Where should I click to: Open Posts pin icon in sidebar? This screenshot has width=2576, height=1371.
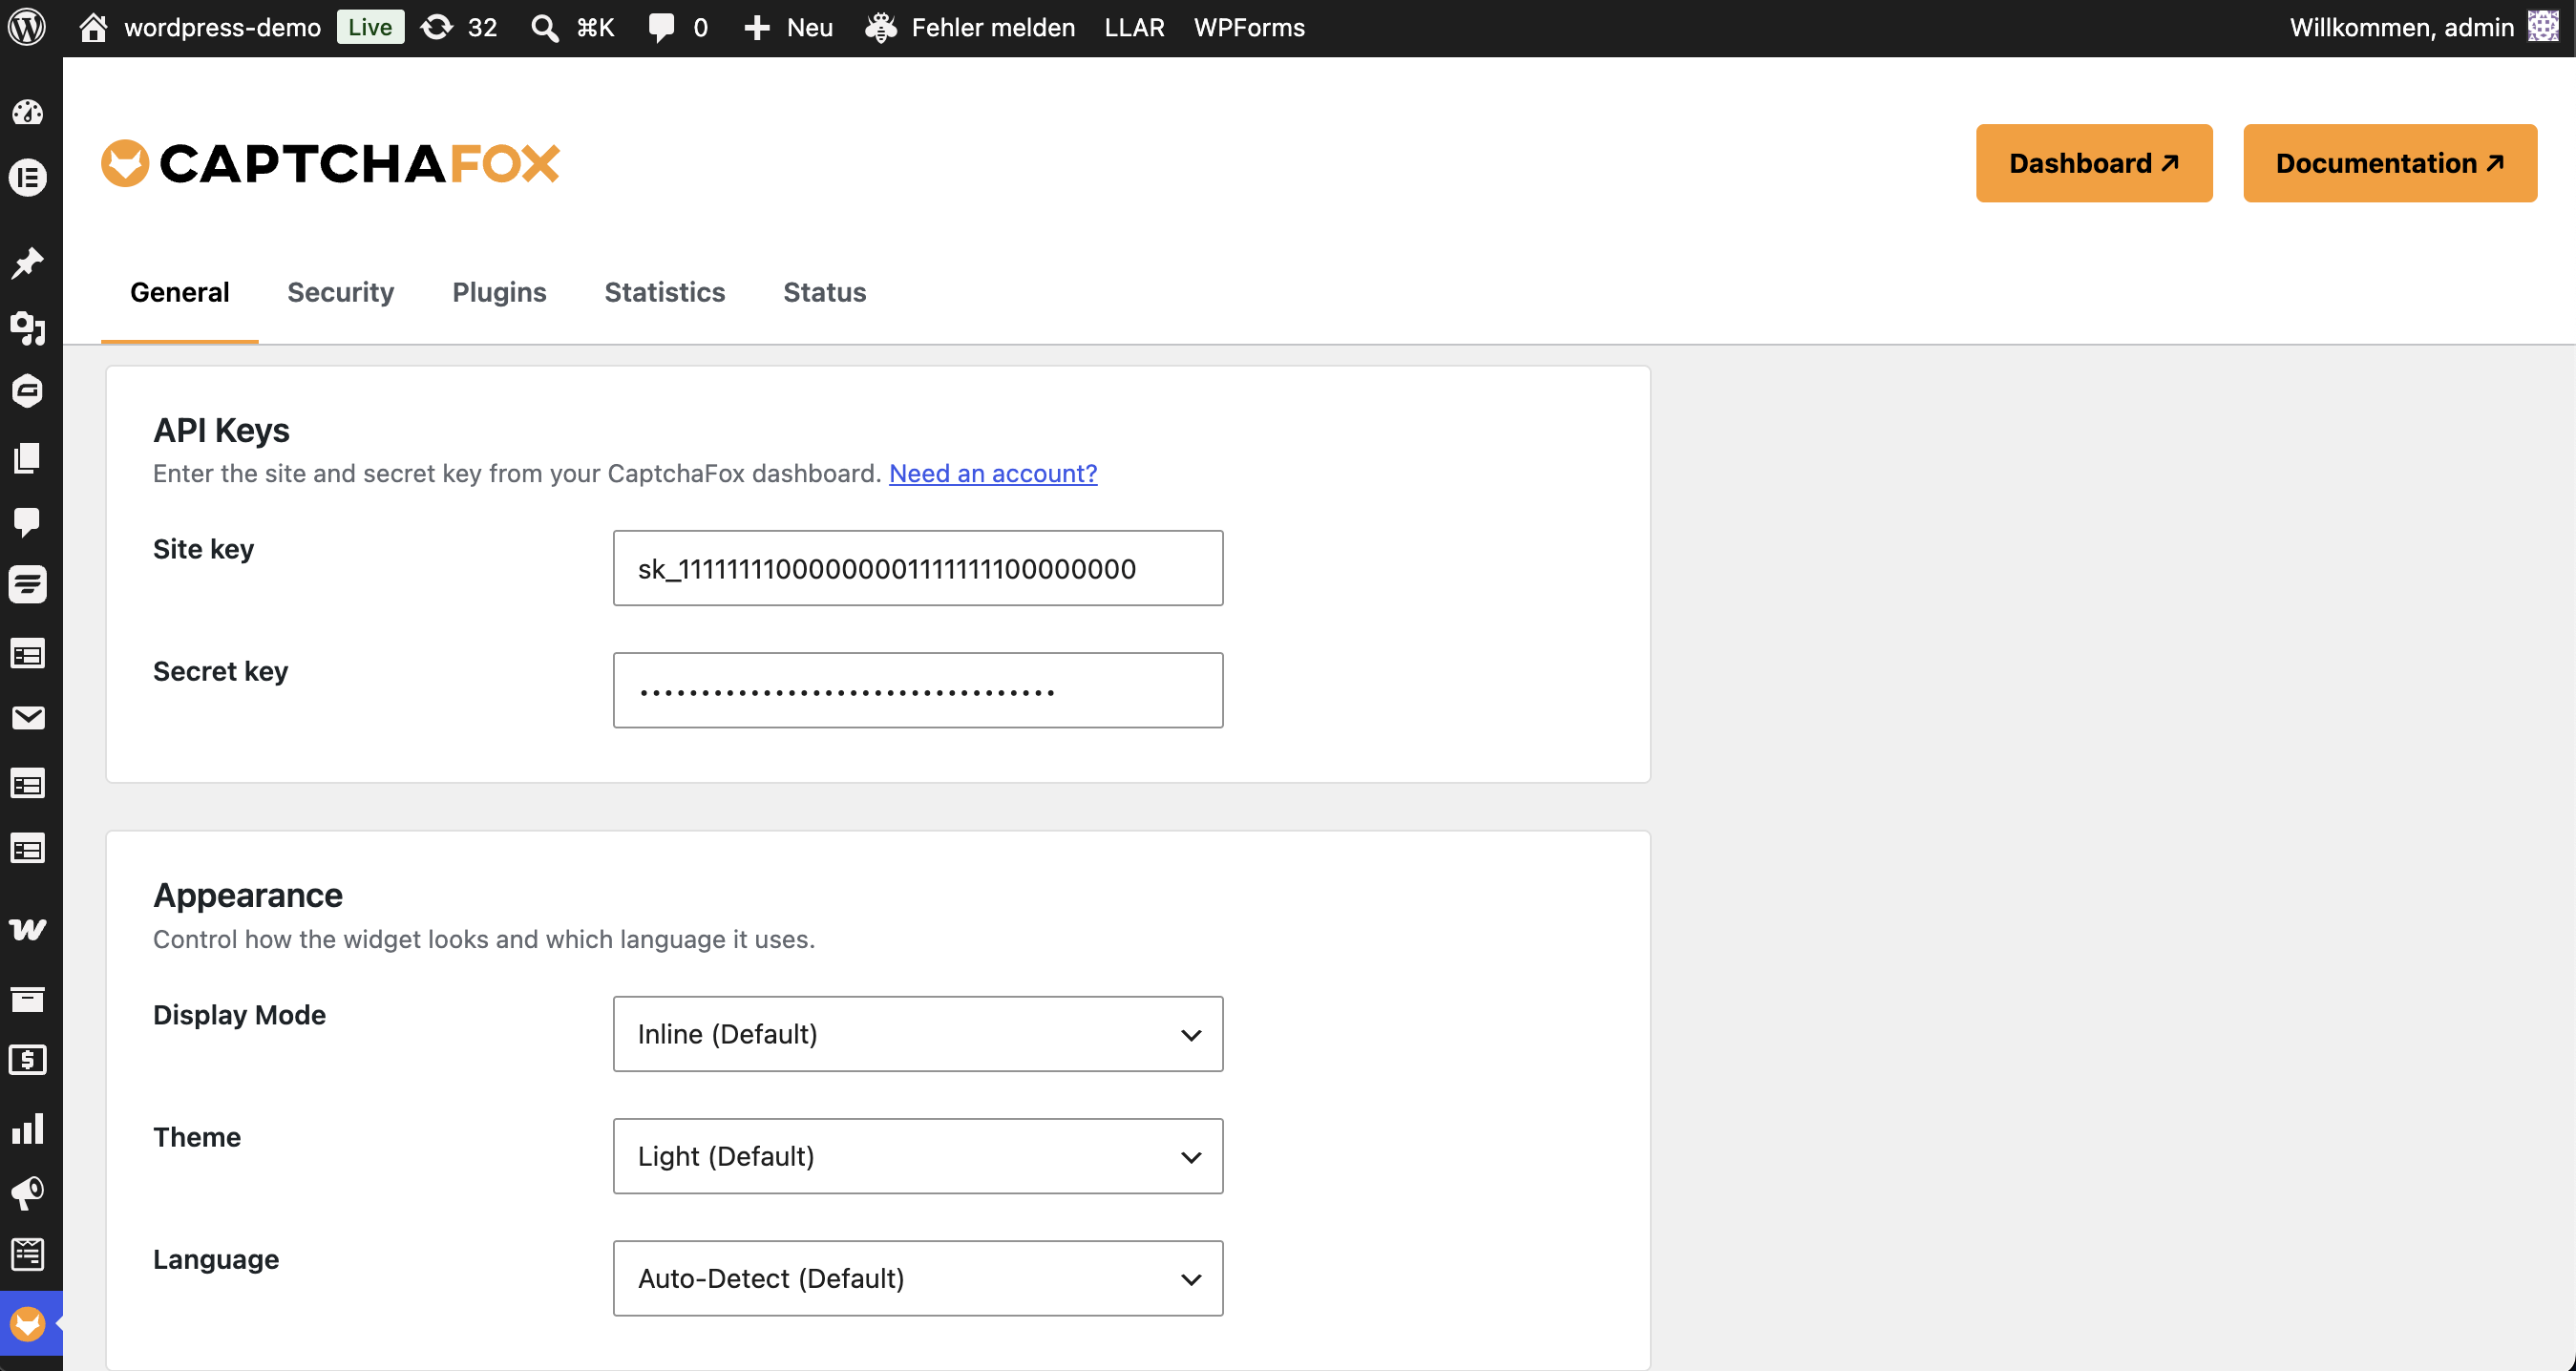coord(28,262)
